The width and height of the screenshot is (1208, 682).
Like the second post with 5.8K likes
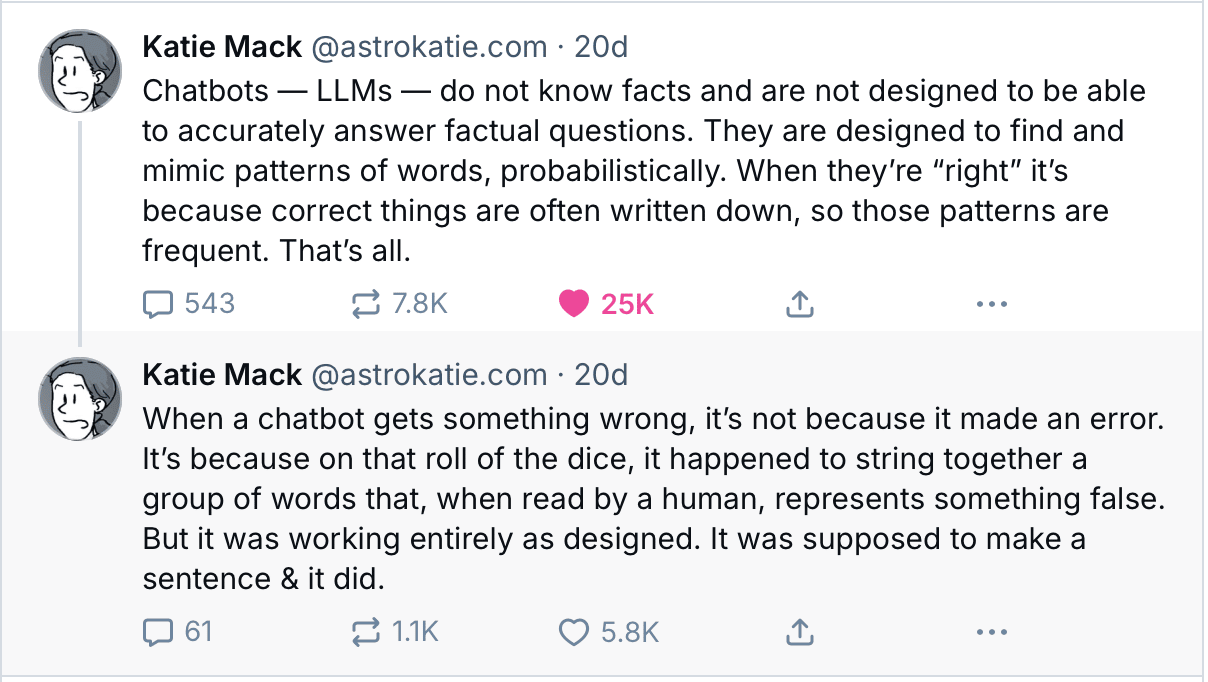(608, 631)
